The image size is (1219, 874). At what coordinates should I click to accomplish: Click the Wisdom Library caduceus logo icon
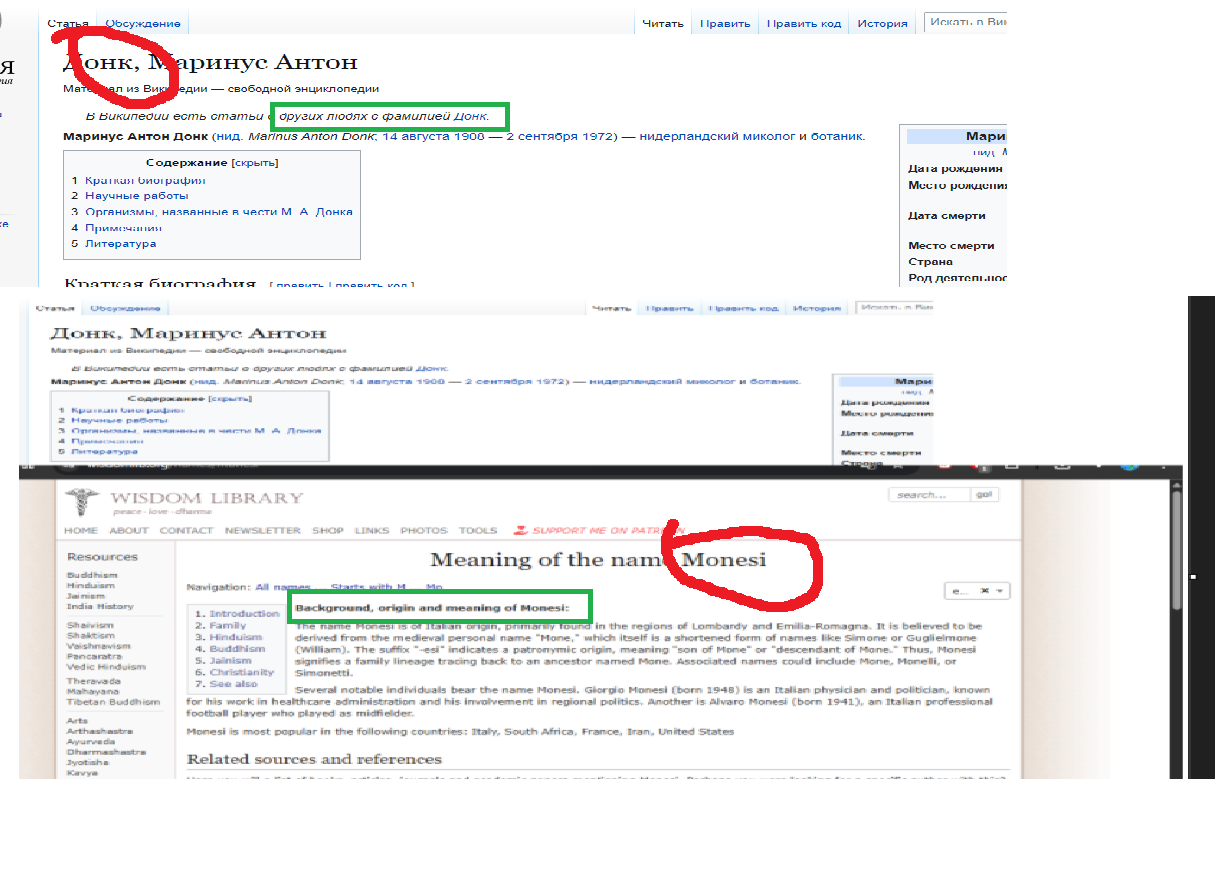(x=81, y=503)
